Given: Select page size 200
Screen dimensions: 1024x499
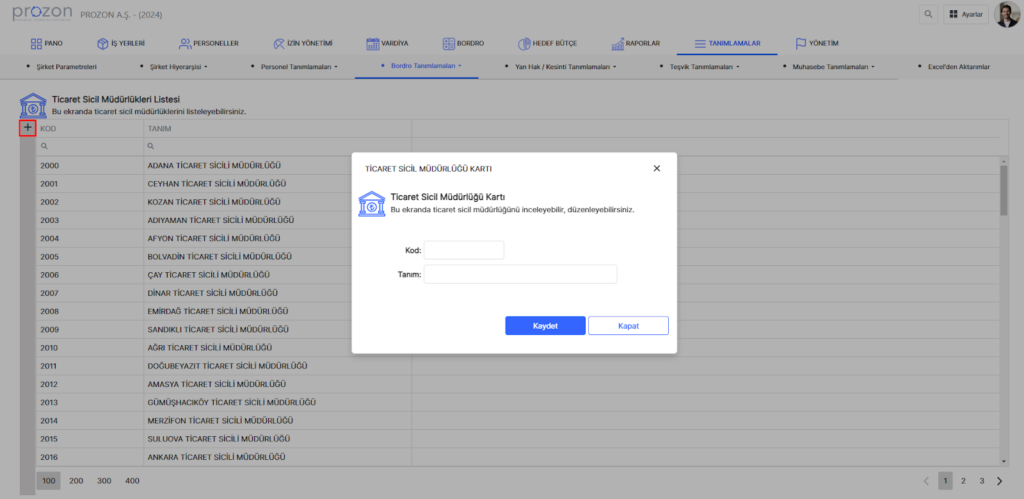Looking at the screenshot, I should [76, 481].
